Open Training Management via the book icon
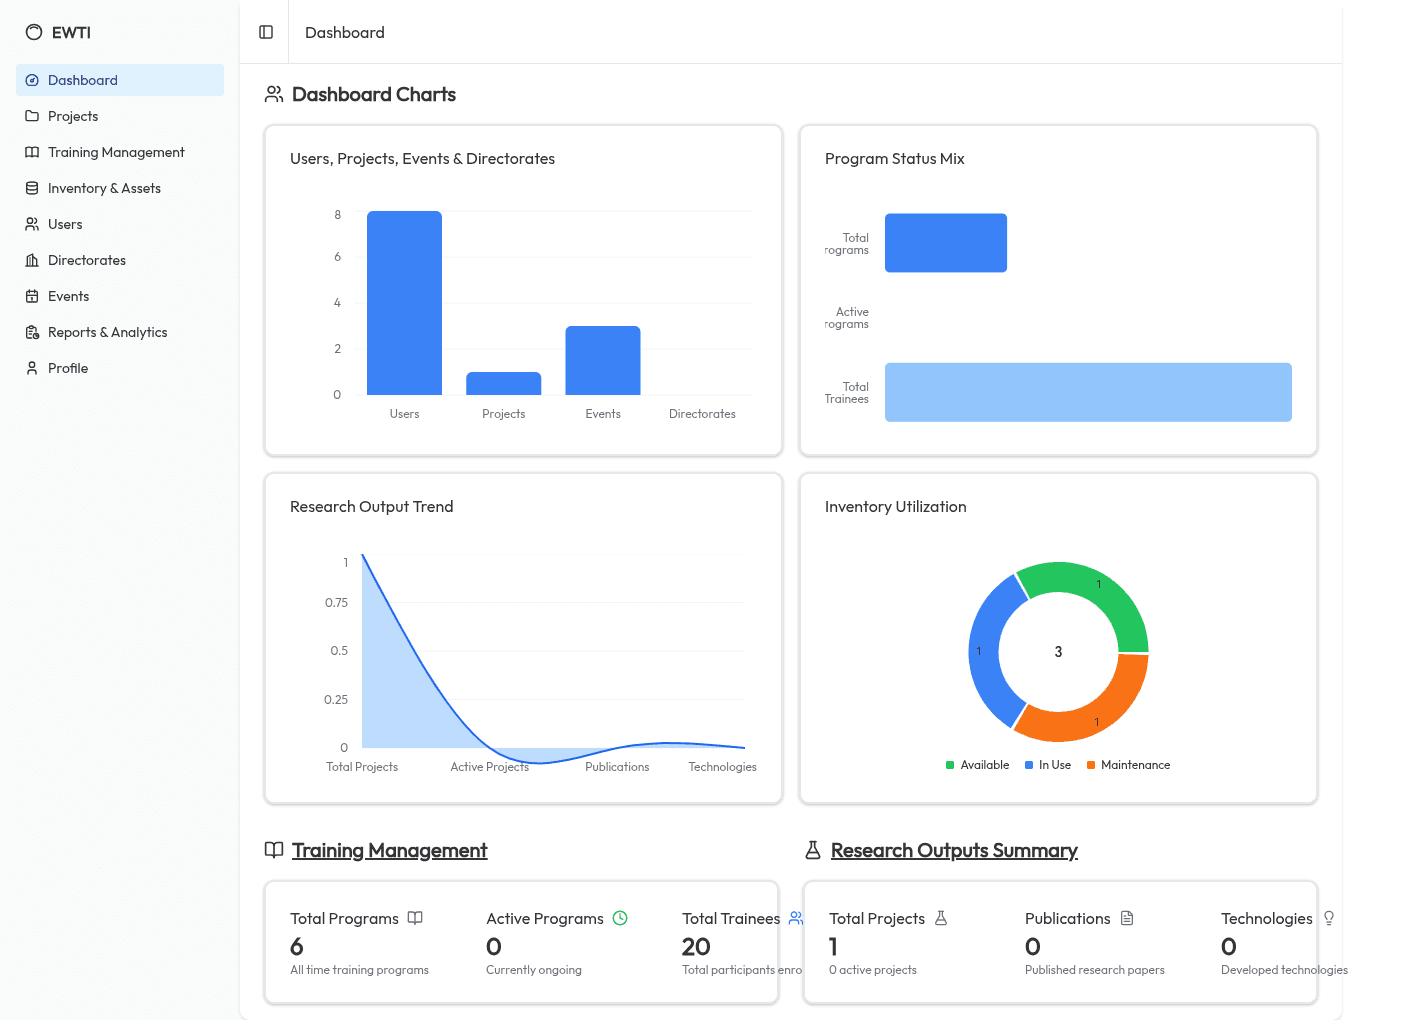Screen dimensions: 1401x1020 point(31,152)
